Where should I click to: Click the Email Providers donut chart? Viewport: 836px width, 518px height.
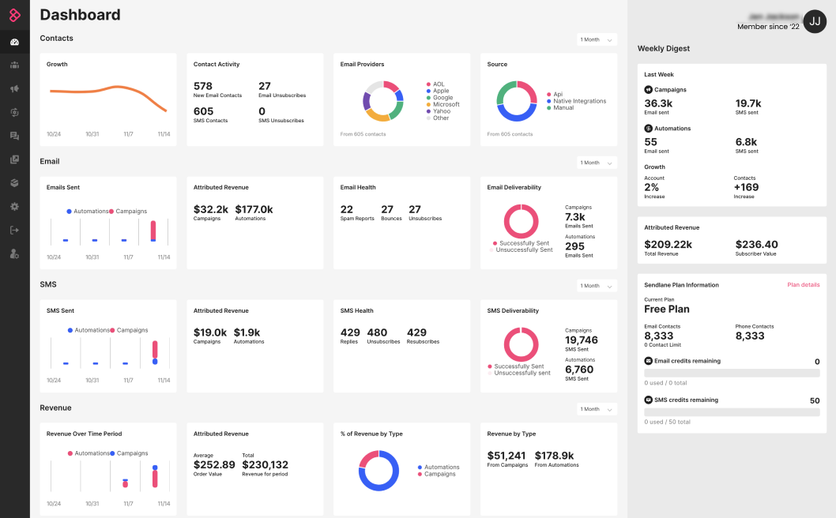tap(383, 101)
